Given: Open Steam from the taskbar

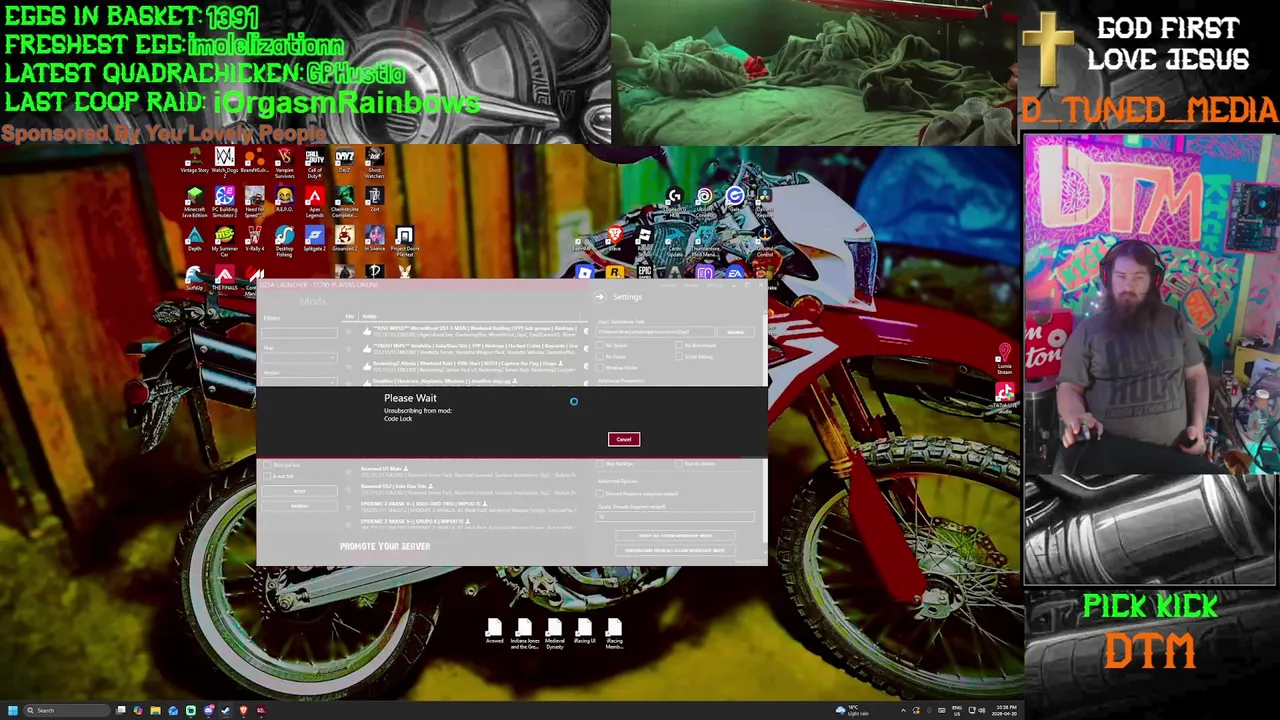Looking at the screenshot, I should (226, 710).
